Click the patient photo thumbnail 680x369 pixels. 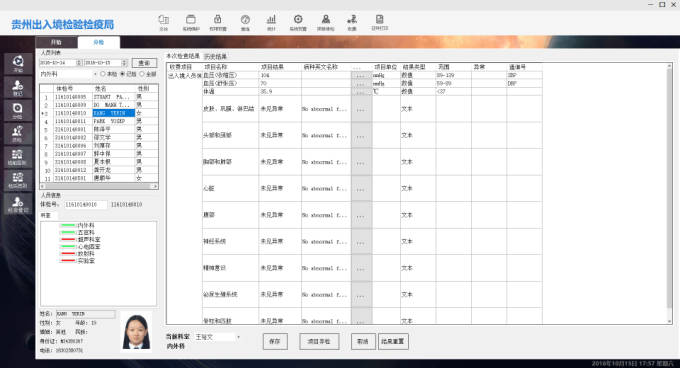(136, 332)
